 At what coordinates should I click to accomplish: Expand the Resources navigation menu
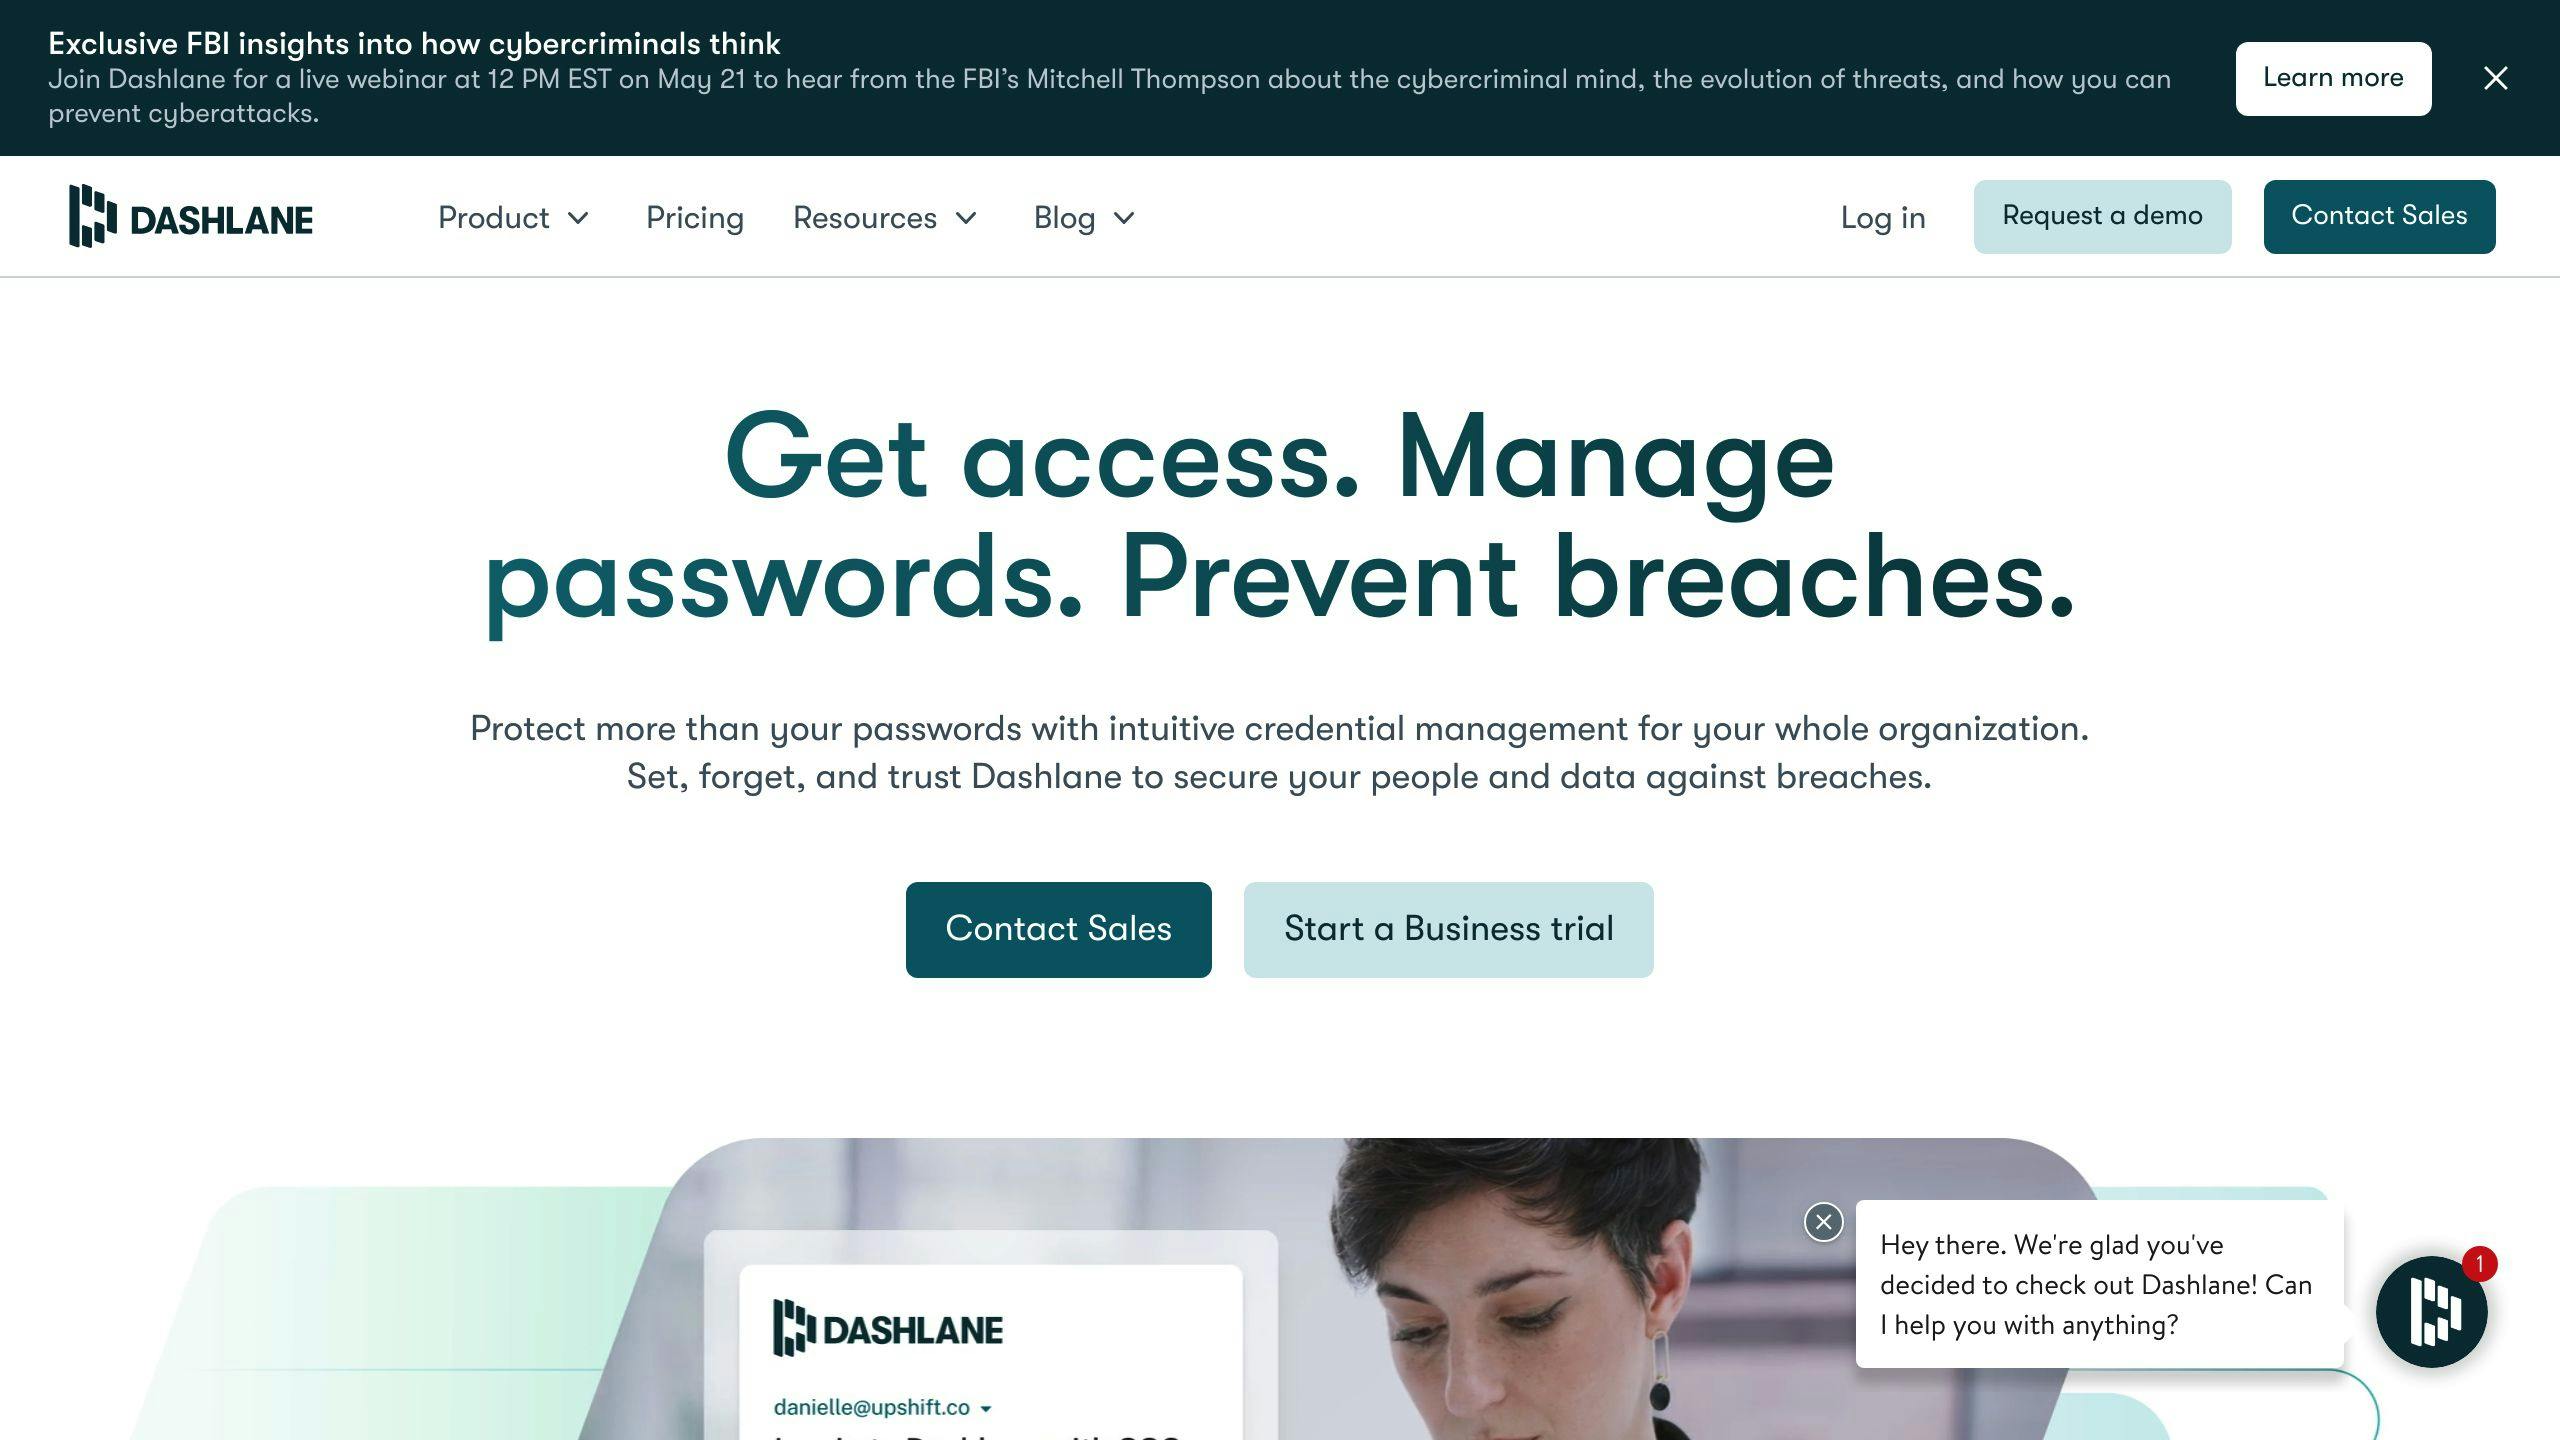coord(886,216)
